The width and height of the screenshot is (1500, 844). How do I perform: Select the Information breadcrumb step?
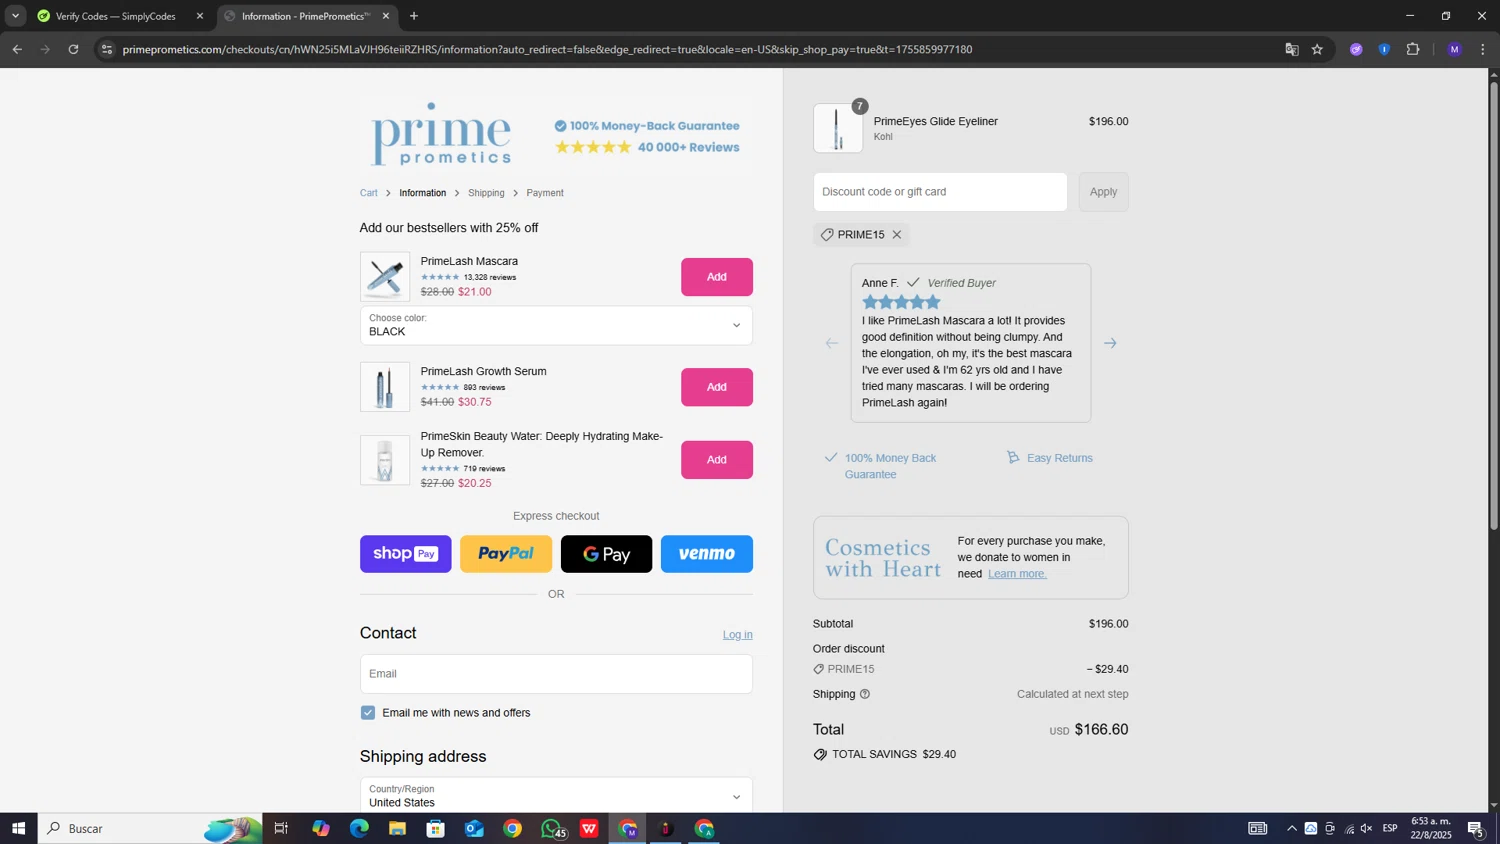(423, 193)
